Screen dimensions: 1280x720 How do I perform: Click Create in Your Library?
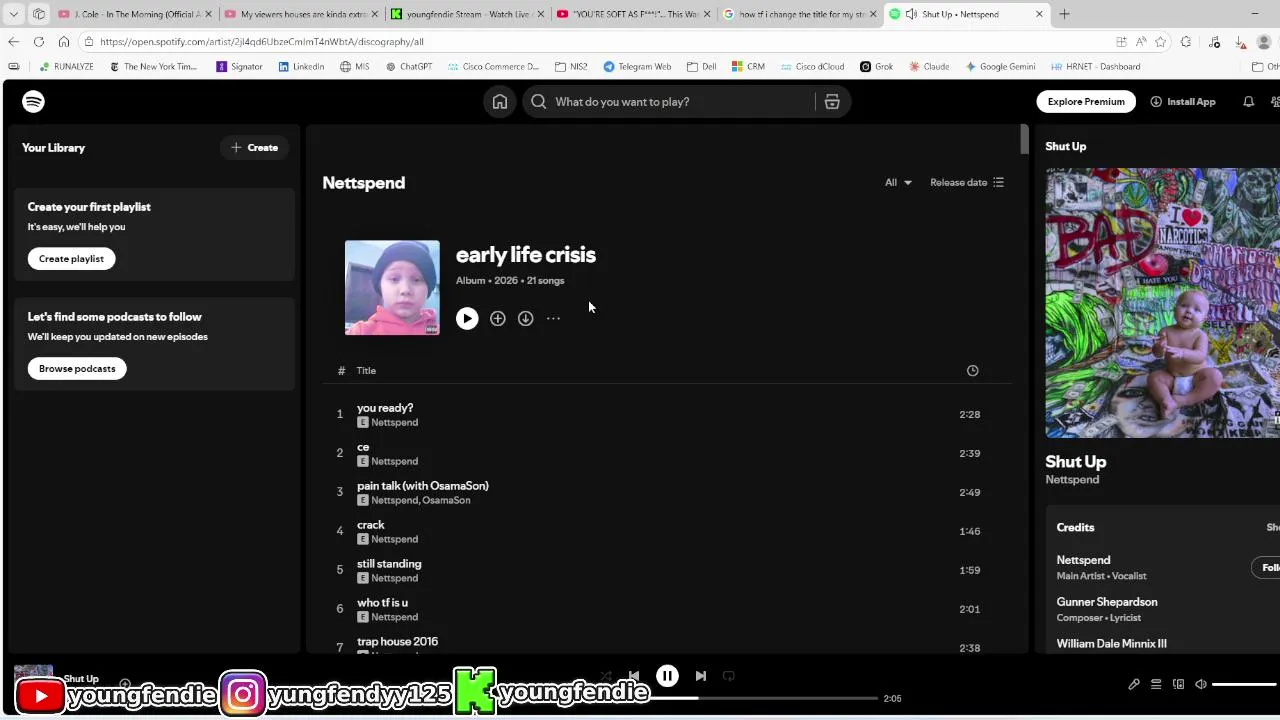[254, 147]
